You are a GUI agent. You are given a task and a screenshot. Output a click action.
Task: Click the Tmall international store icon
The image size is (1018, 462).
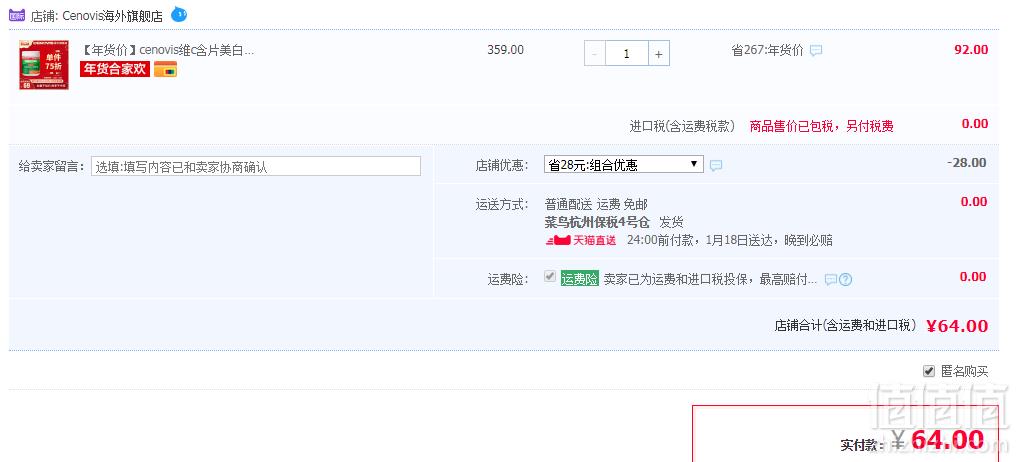(17, 15)
